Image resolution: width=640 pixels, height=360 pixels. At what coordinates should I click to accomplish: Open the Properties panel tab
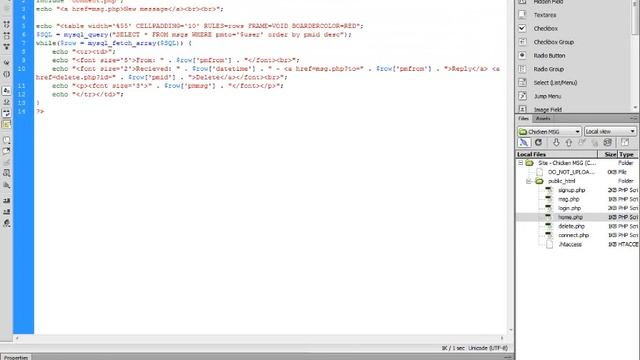(16, 357)
